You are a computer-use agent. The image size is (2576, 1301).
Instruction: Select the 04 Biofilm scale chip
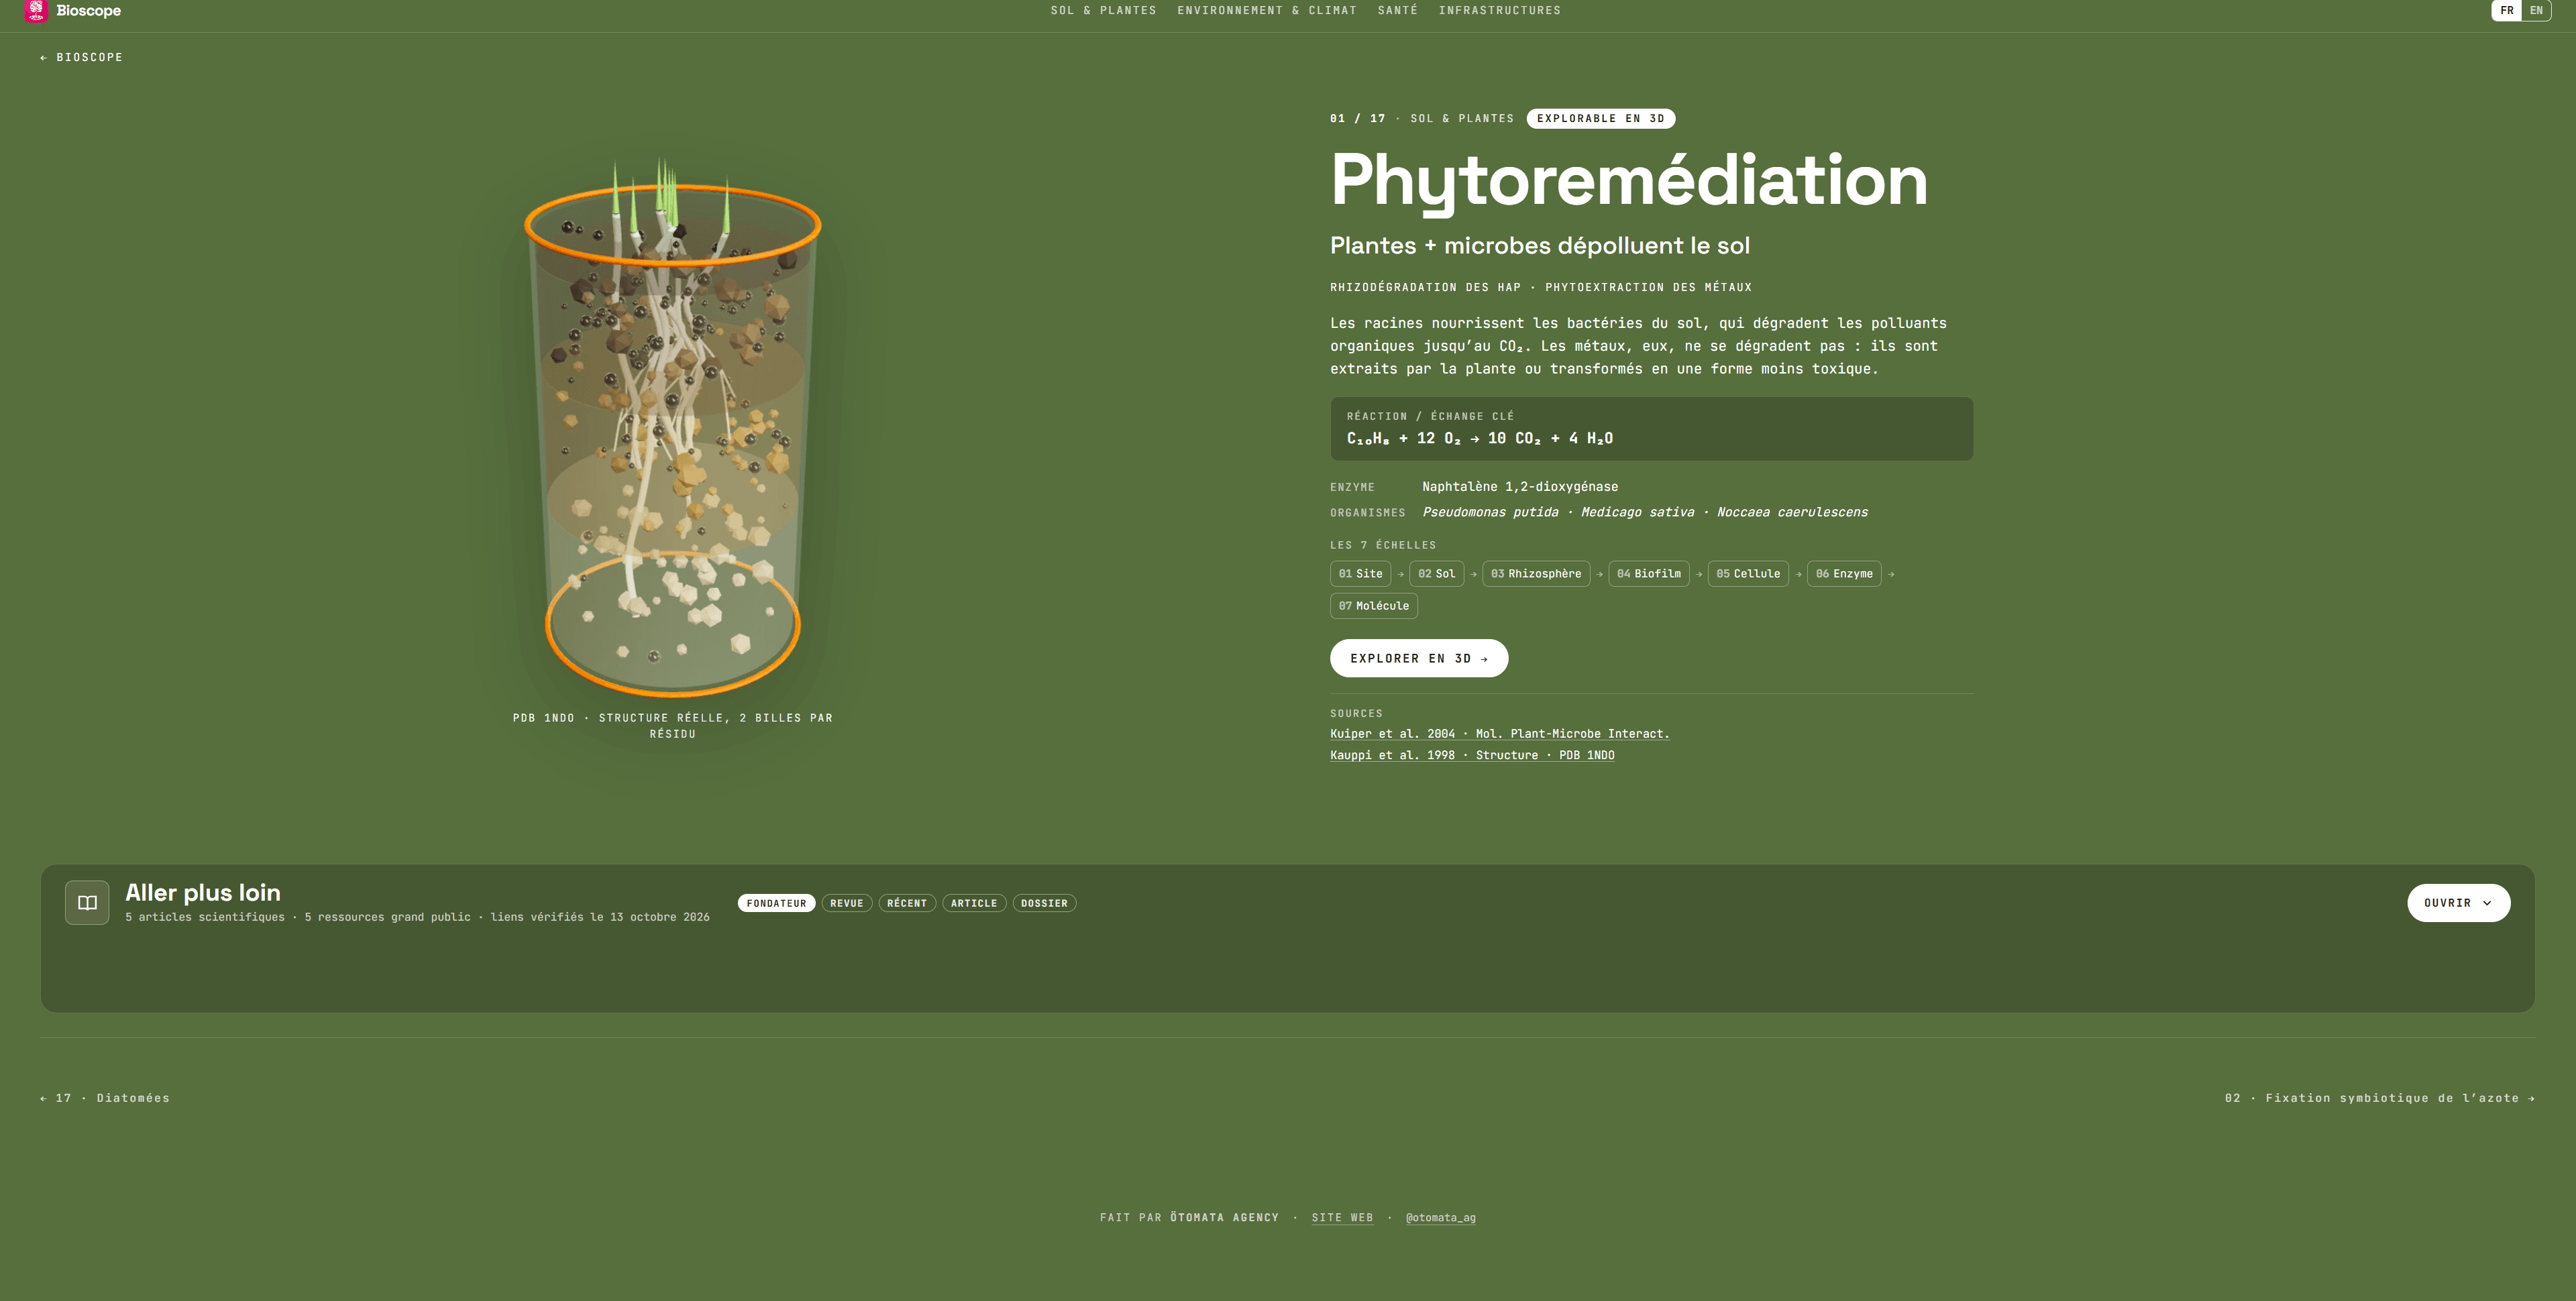1648,574
